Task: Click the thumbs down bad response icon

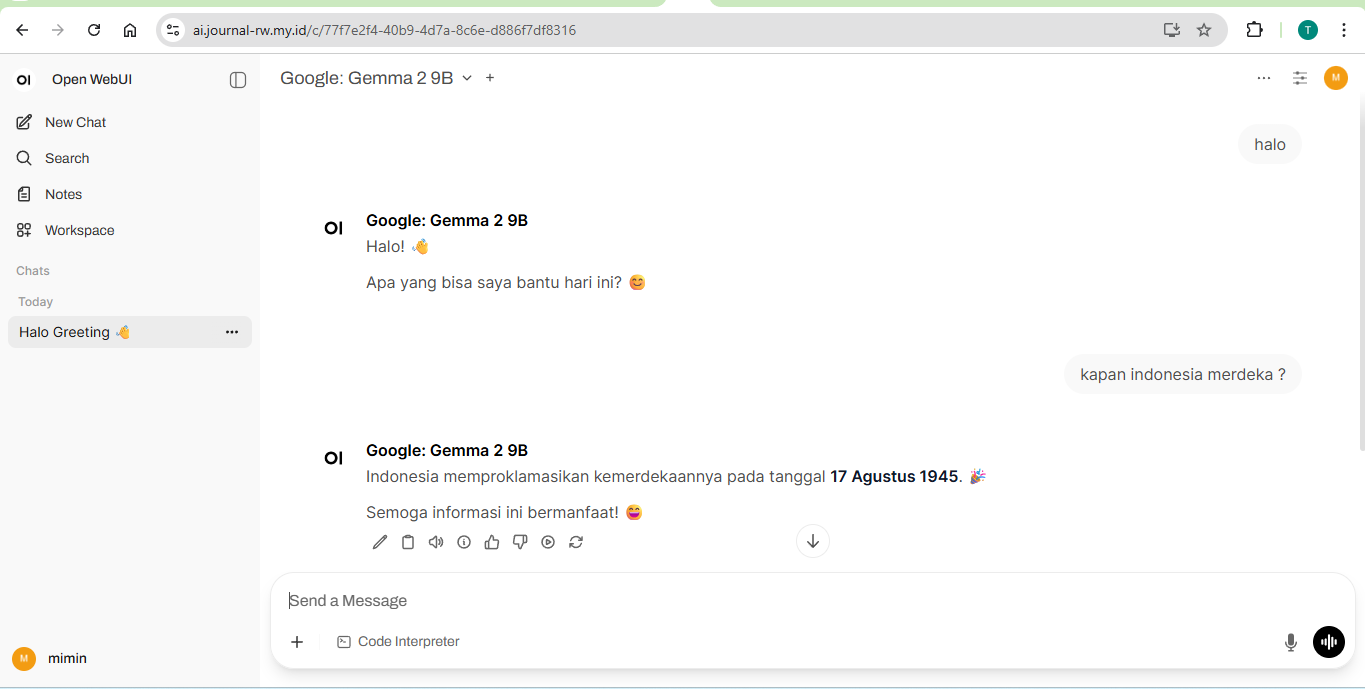Action: (520, 542)
